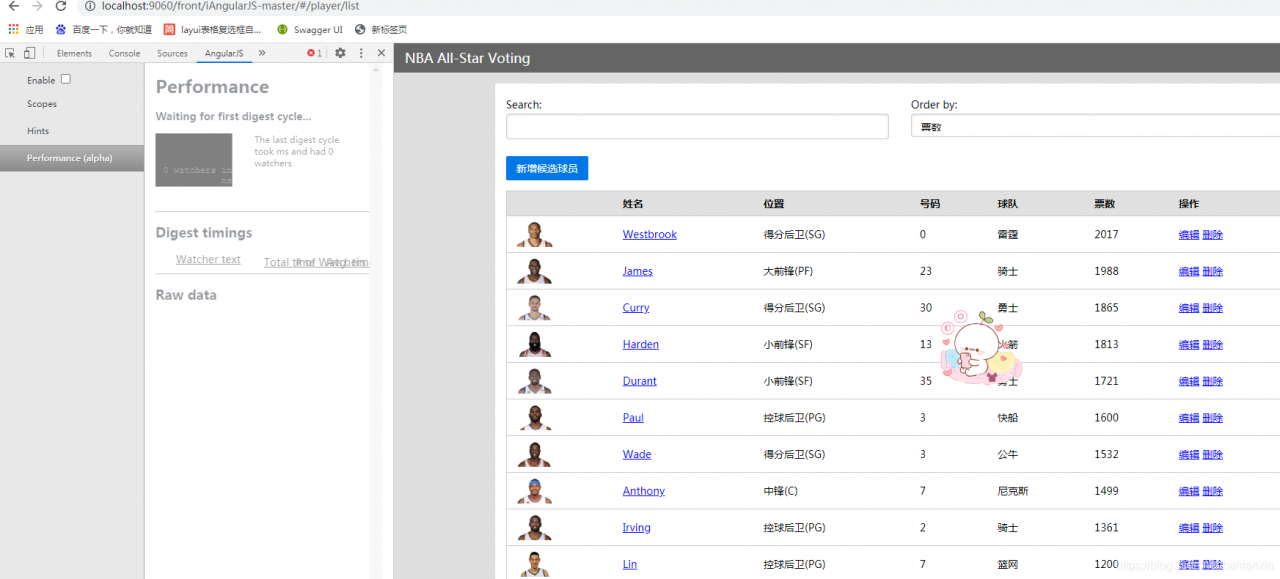Click the NBA All-Star Voting title

coord(467,58)
